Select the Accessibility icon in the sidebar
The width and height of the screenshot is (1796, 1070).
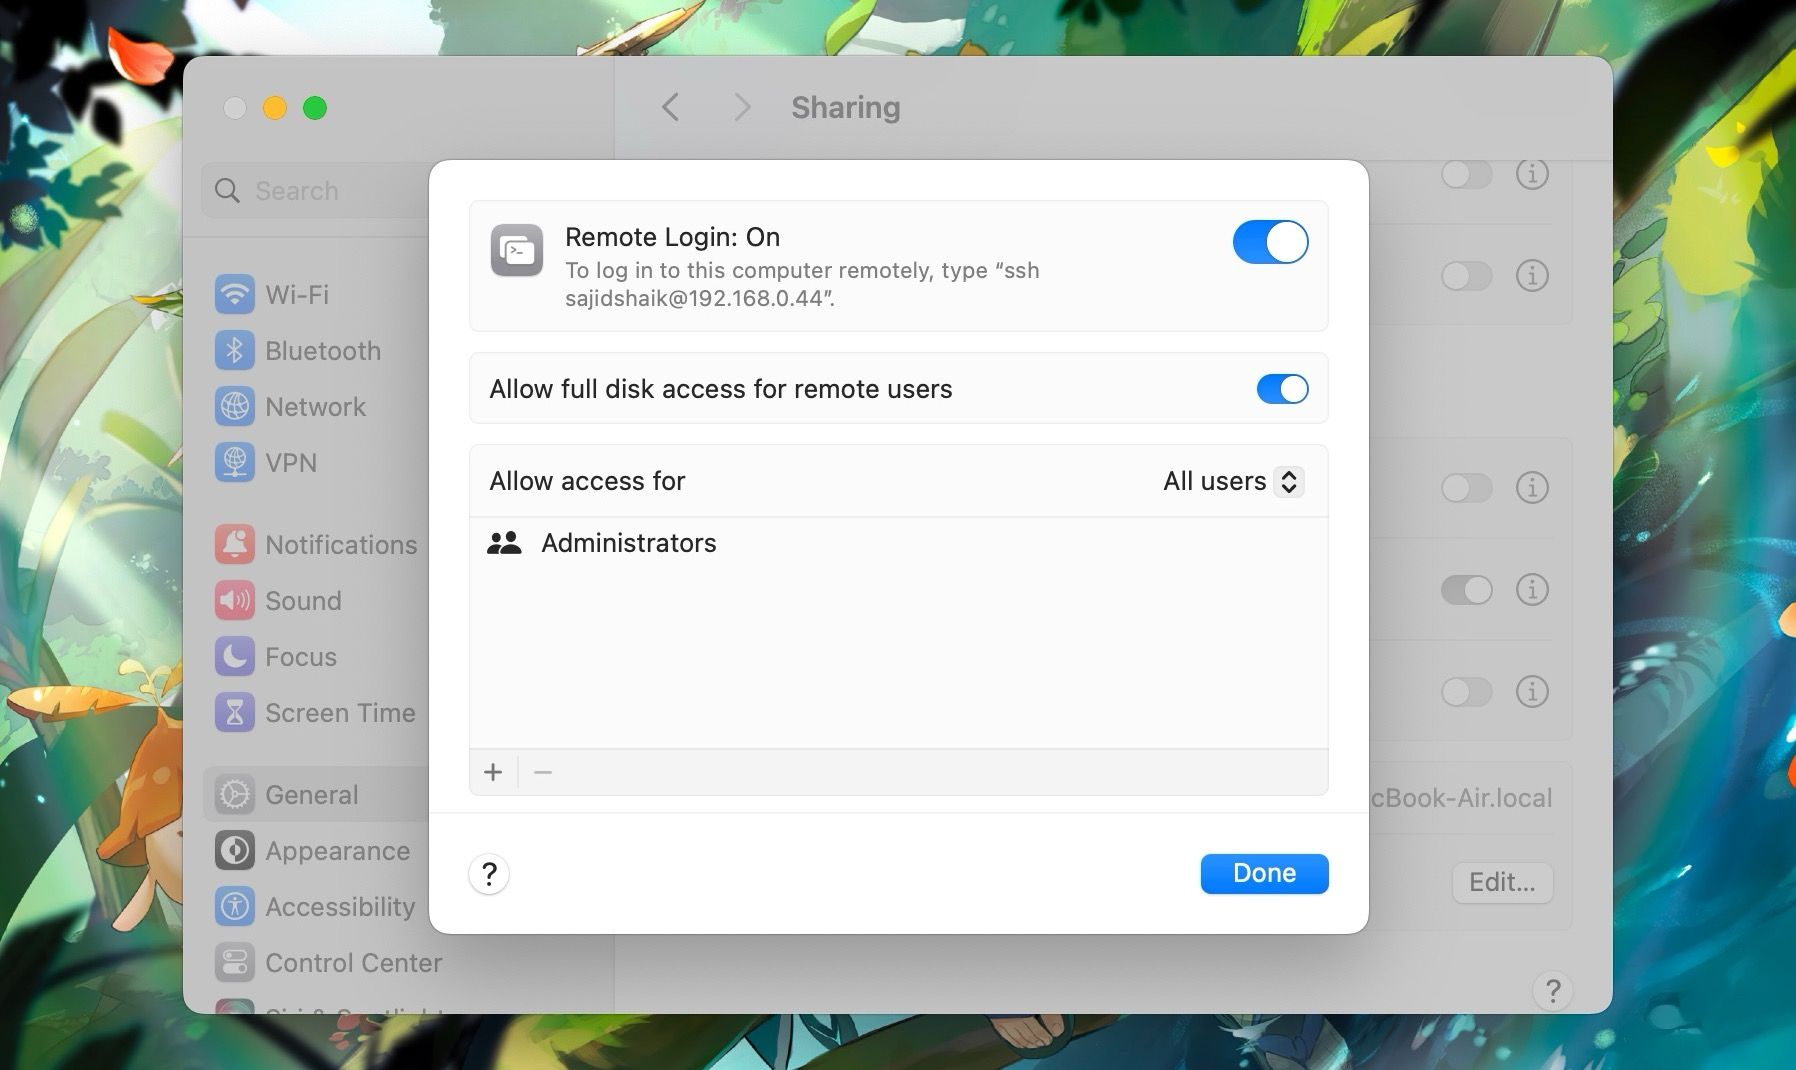coord(234,906)
